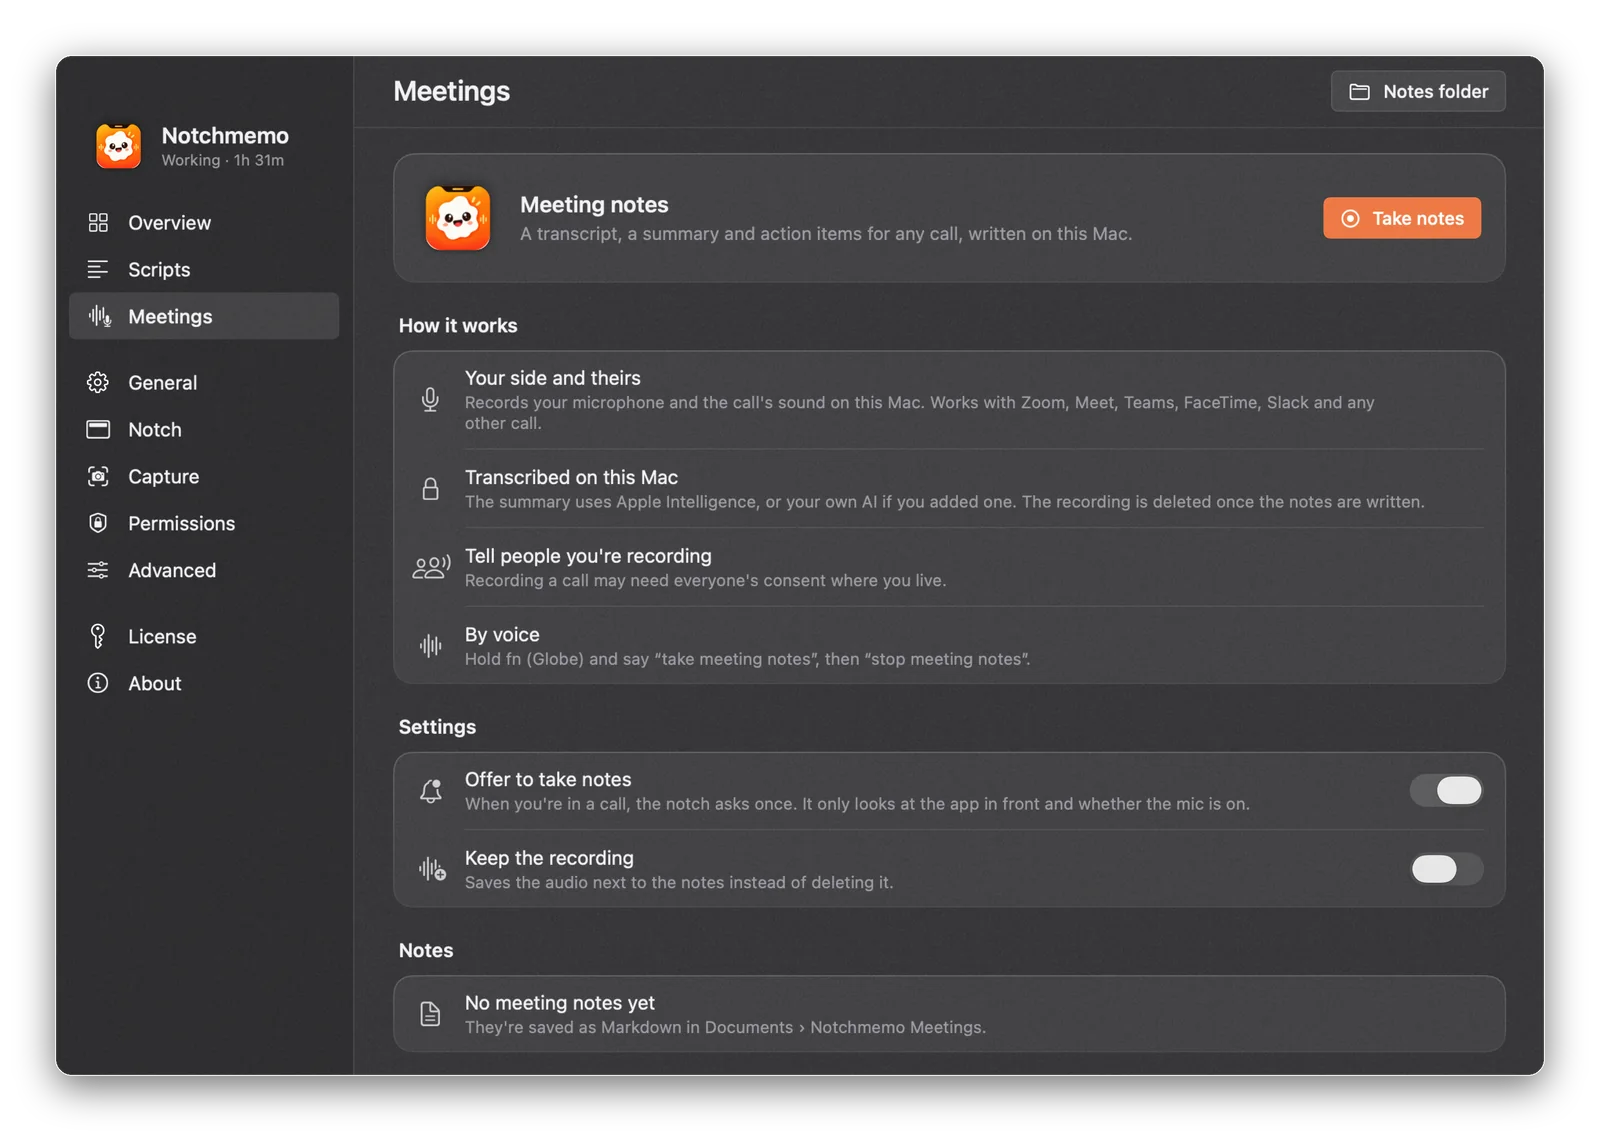Click the License key icon
The height and width of the screenshot is (1131, 1600).
98,636
